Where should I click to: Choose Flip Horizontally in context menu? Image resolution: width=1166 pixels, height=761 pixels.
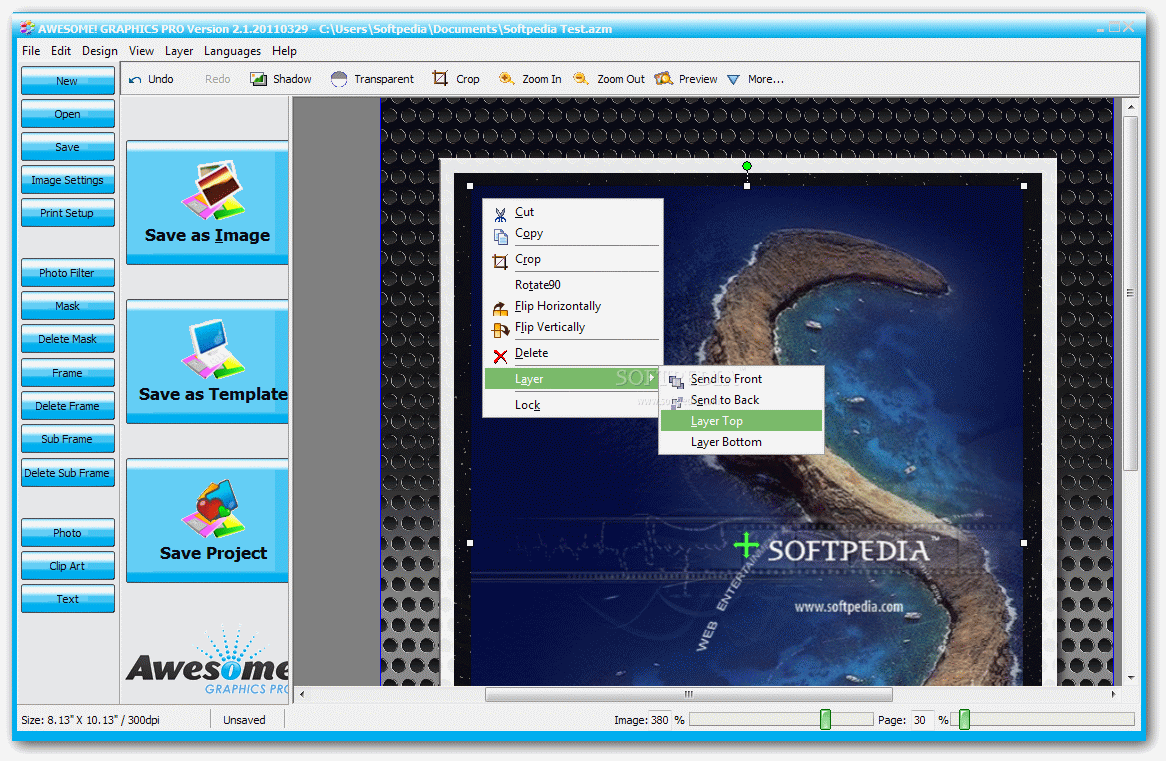click(x=572, y=306)
